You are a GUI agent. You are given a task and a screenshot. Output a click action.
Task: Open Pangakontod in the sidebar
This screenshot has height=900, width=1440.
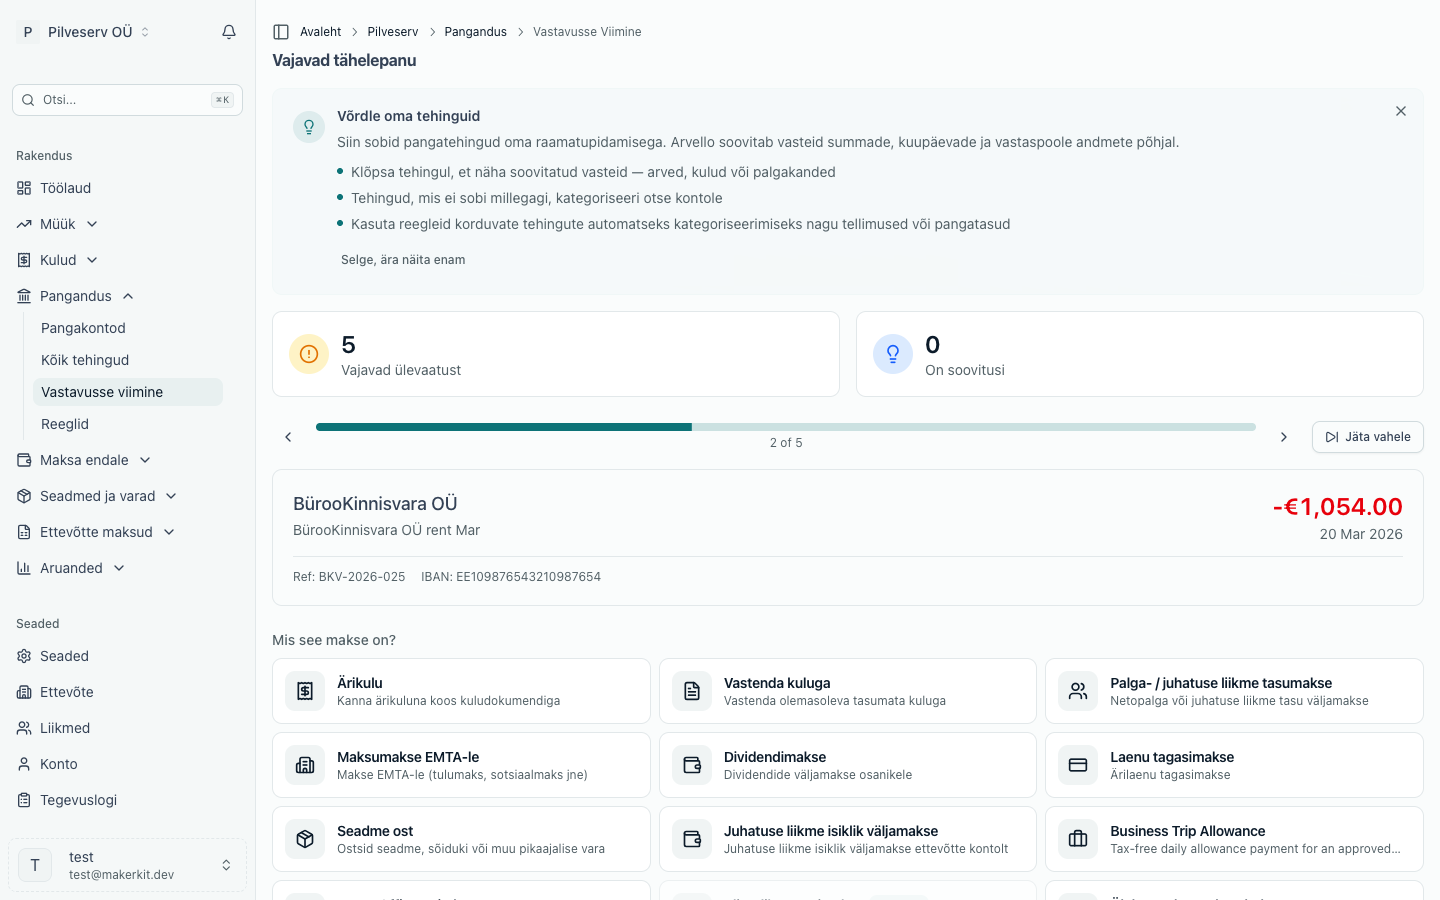pos(128,328)
